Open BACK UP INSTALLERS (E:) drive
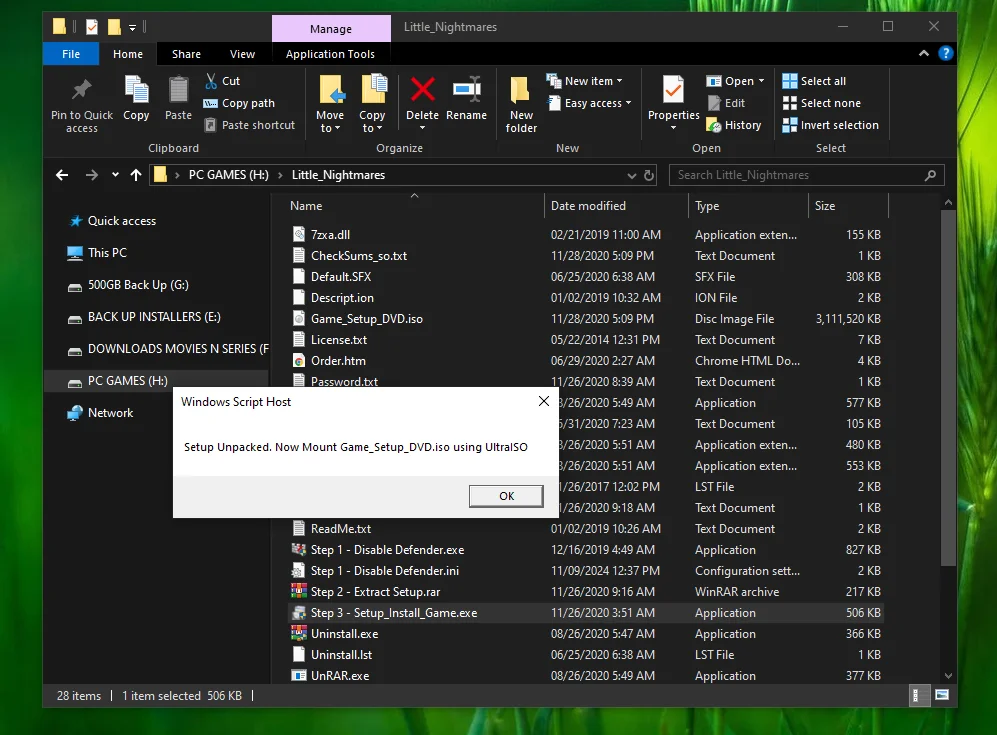This screenshot has width=997, height=735. [x=154, y=317]
